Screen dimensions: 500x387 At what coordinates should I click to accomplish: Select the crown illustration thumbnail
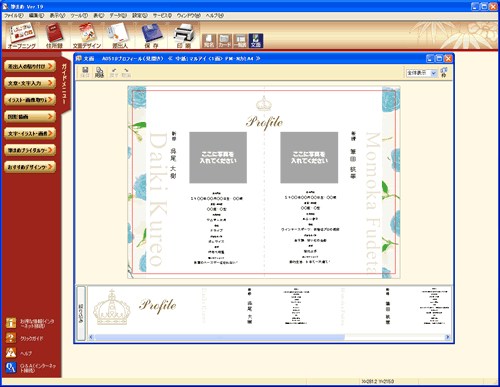coord(112,307)
